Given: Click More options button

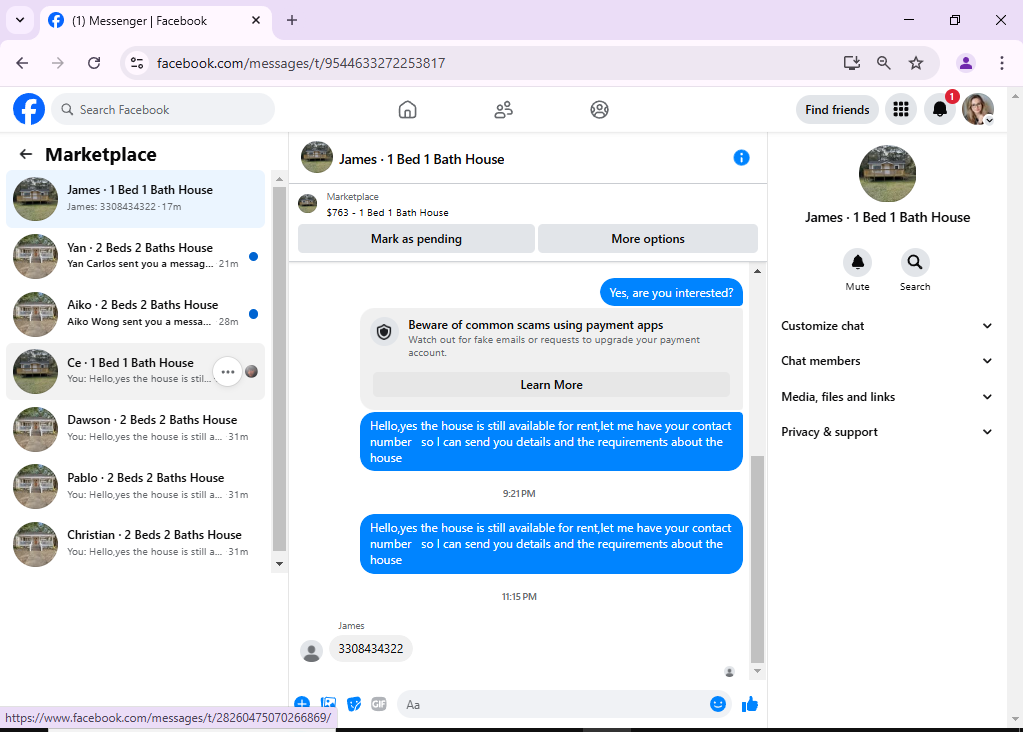Looking at the screenshot, I should coord(648,239).
